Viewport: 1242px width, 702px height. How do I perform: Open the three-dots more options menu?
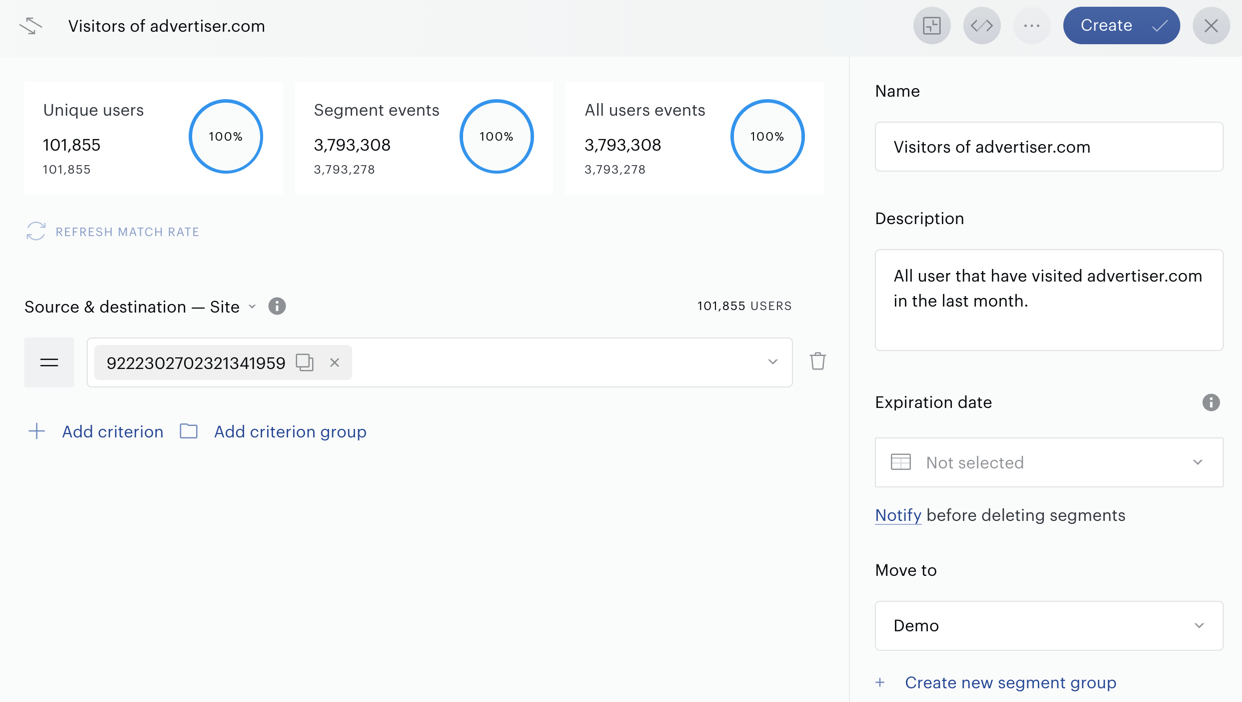[1032, 26]
